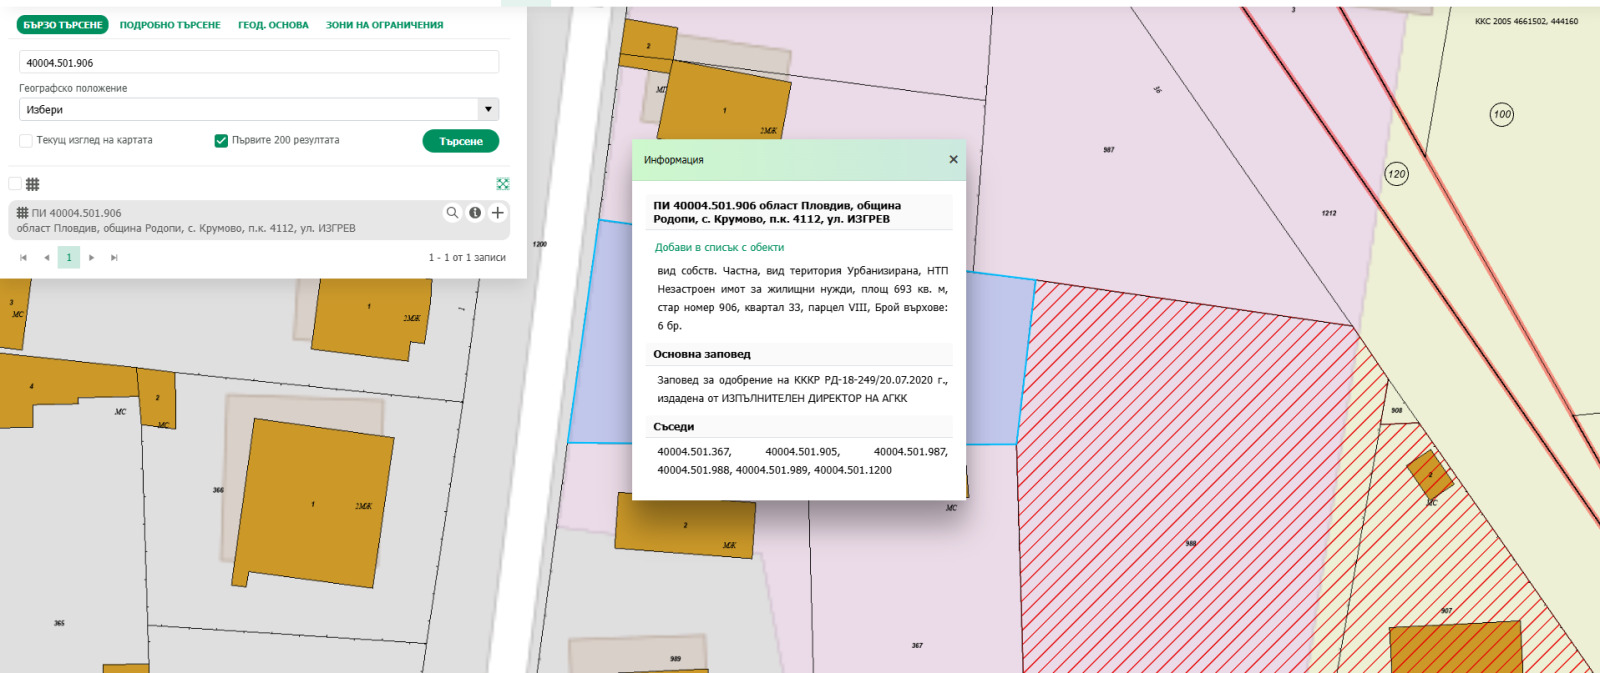Go to the first results page
Viewport: 1600px width, 673px height.
pos(24,258)
